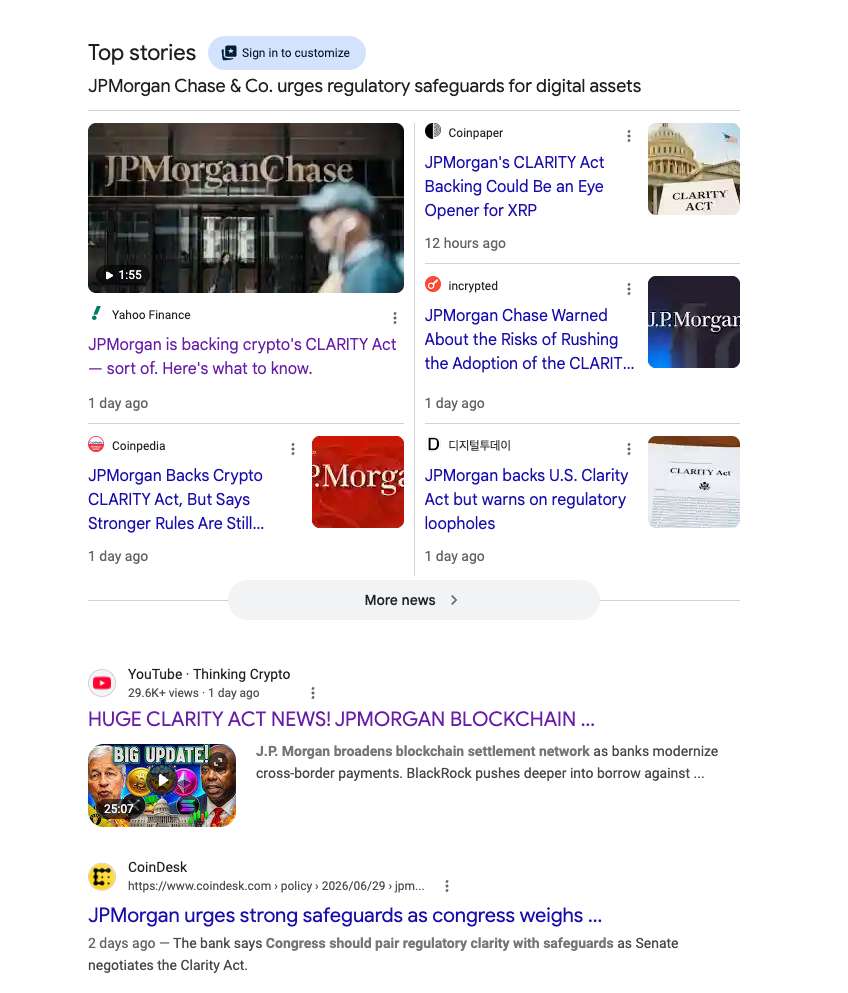Image resolution: width=848 pixels, height=993 pixels.
Task: Click Sign in to customize button
Action: tap(286, 53)
